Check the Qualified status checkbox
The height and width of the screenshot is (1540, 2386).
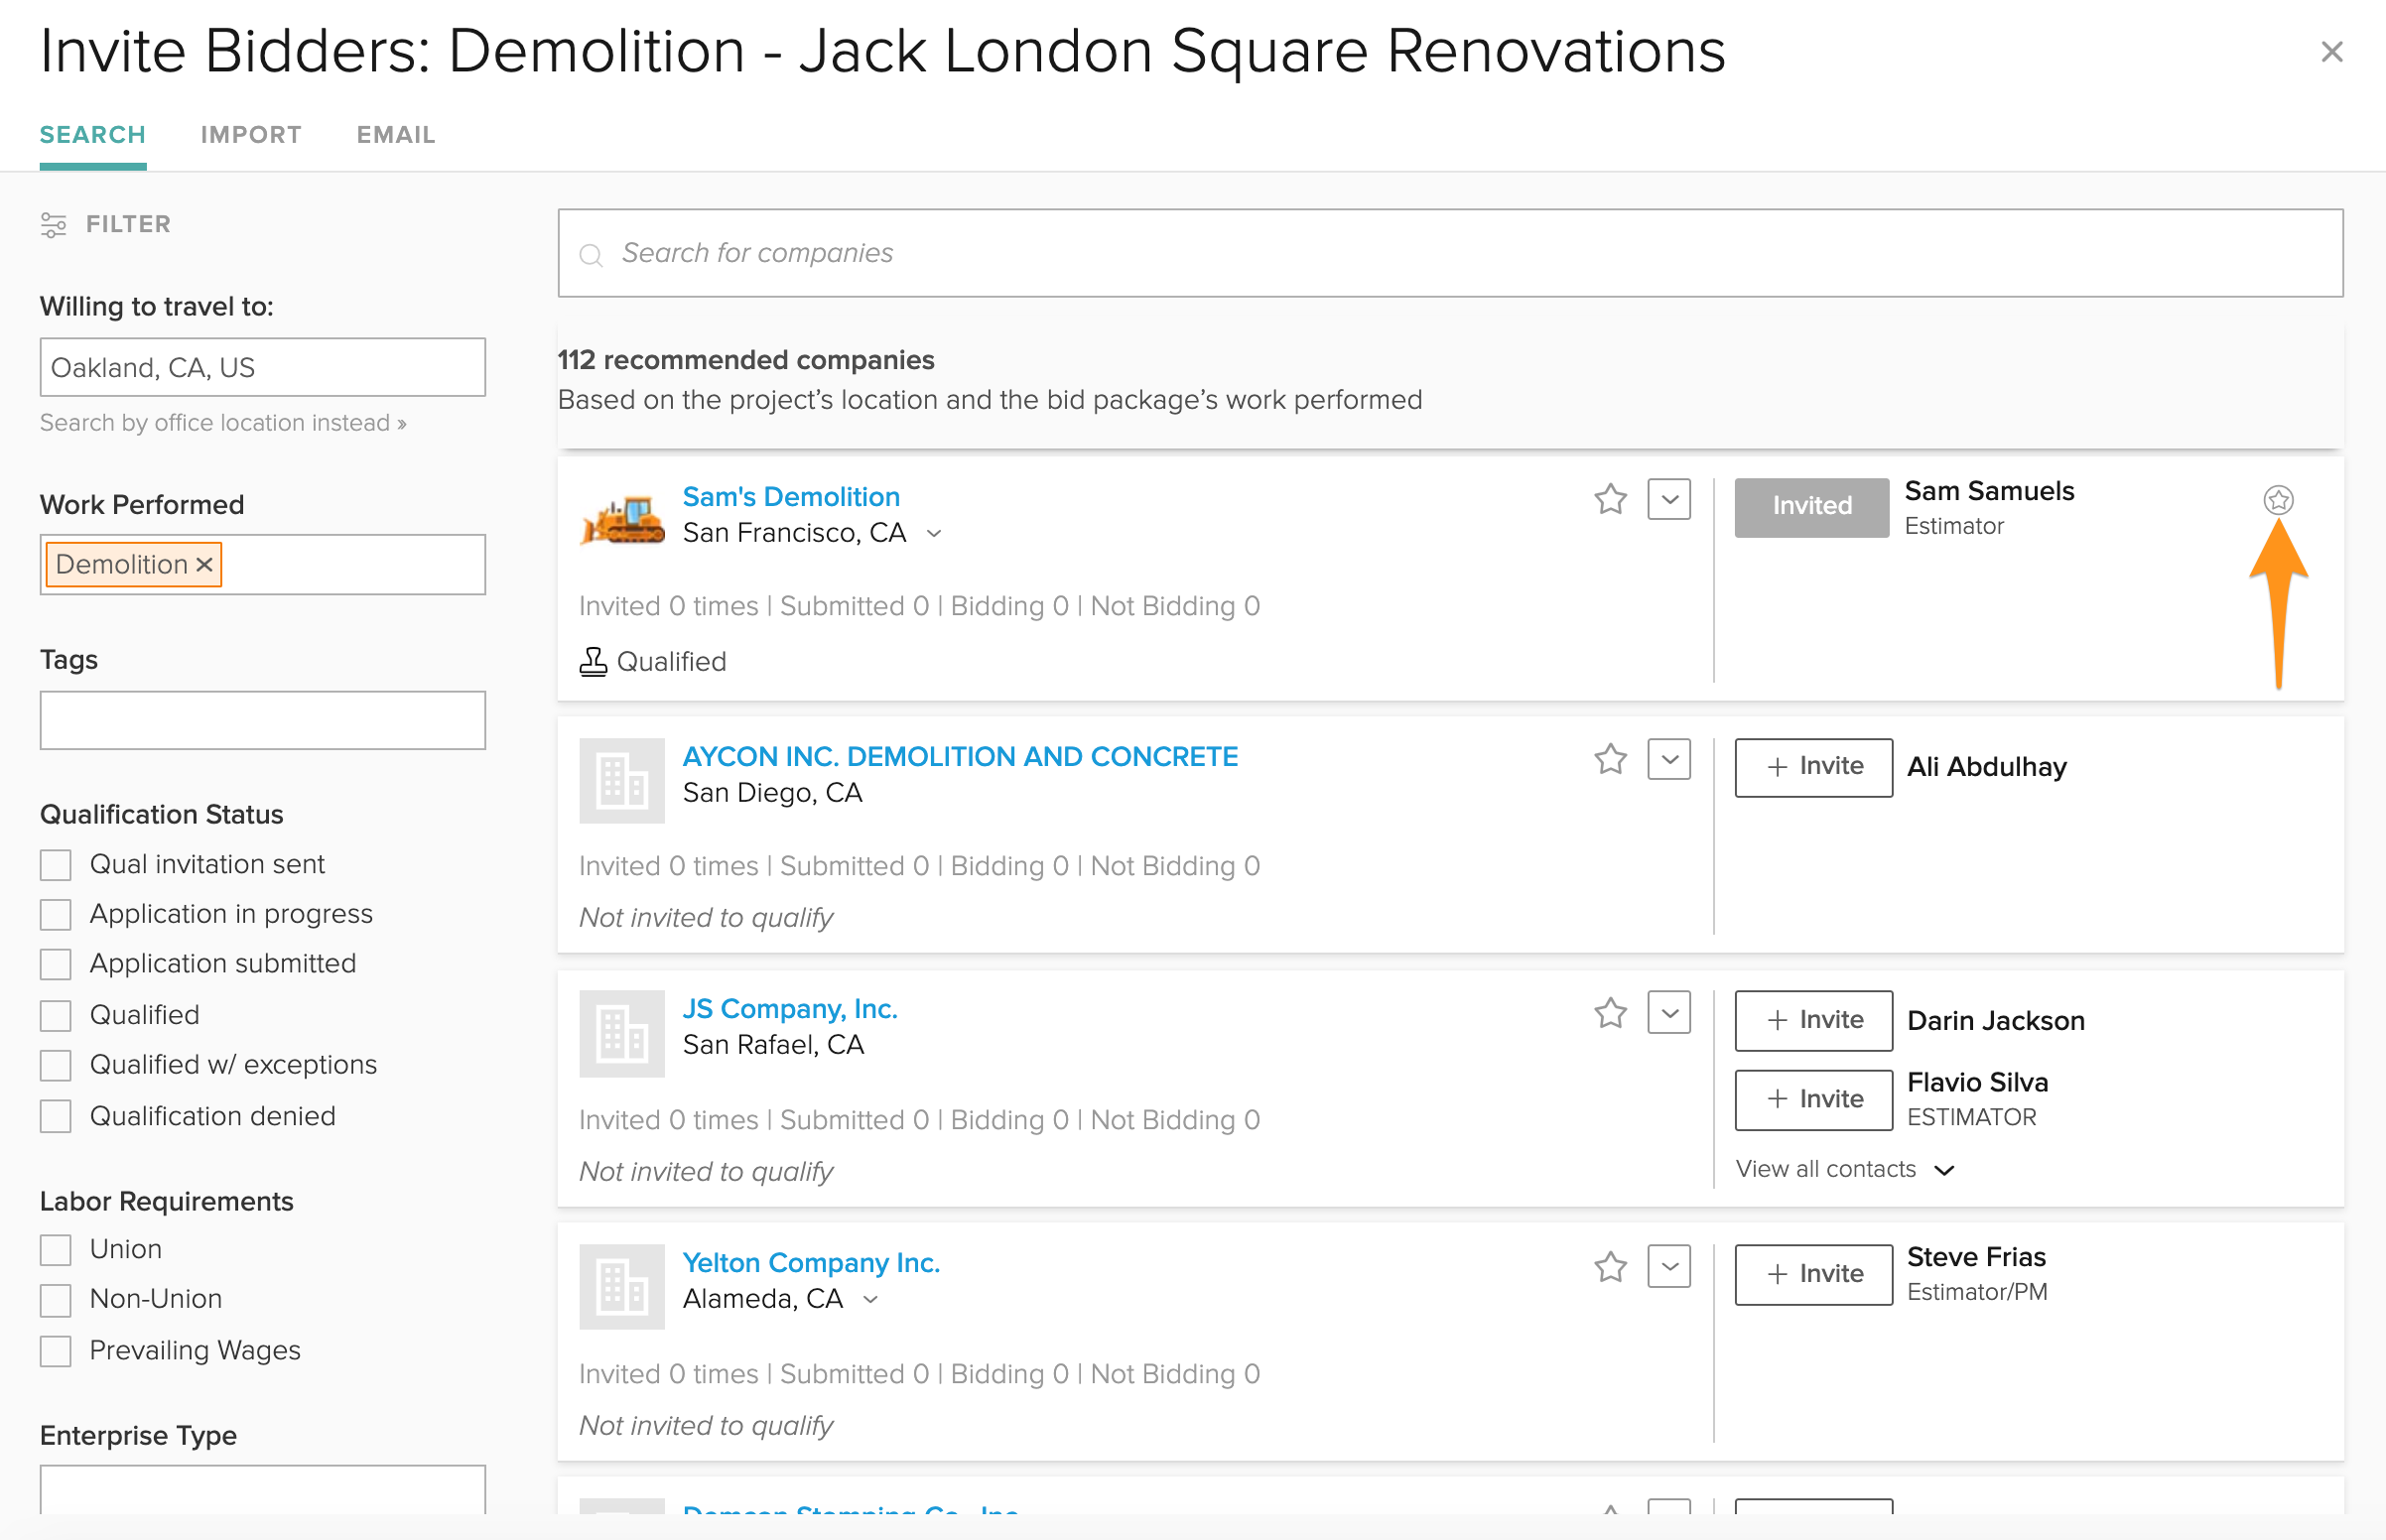coord(56,1015)
